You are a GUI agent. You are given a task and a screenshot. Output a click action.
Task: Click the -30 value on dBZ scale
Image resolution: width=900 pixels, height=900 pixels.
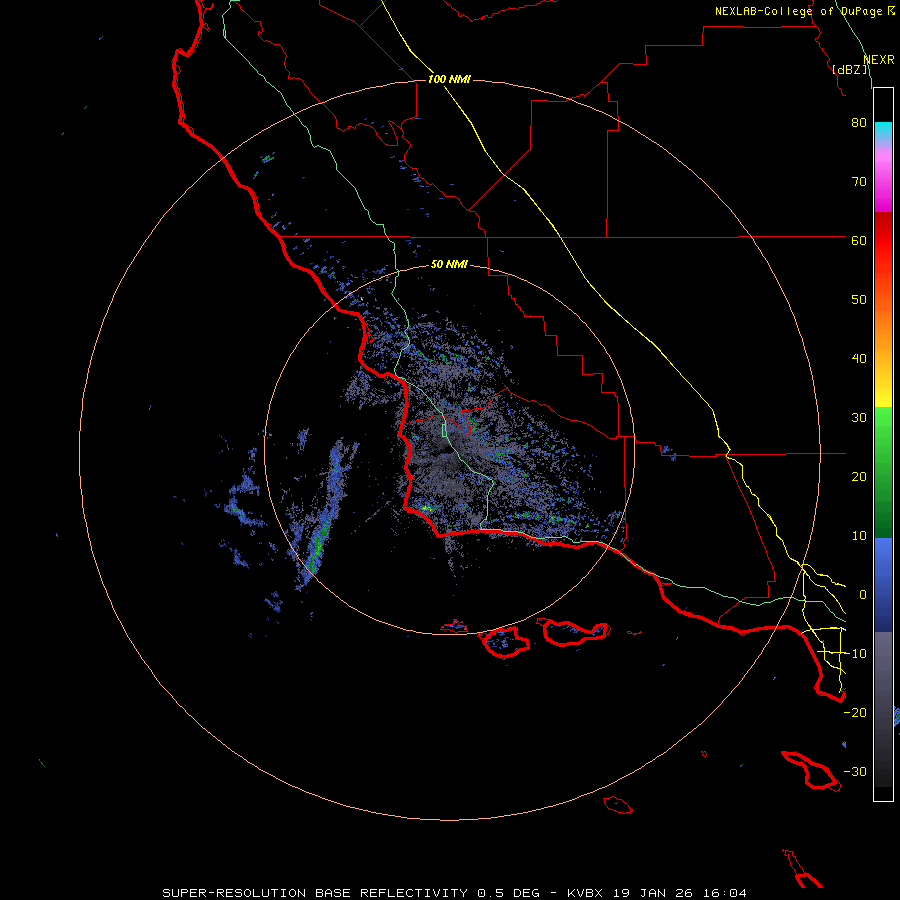(855, 772)
